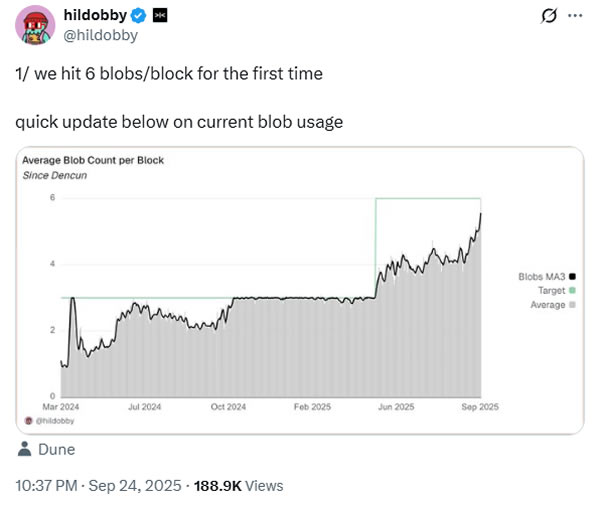
Task: Click the @hildobby watermark icon in the chart
Action: 28,421
